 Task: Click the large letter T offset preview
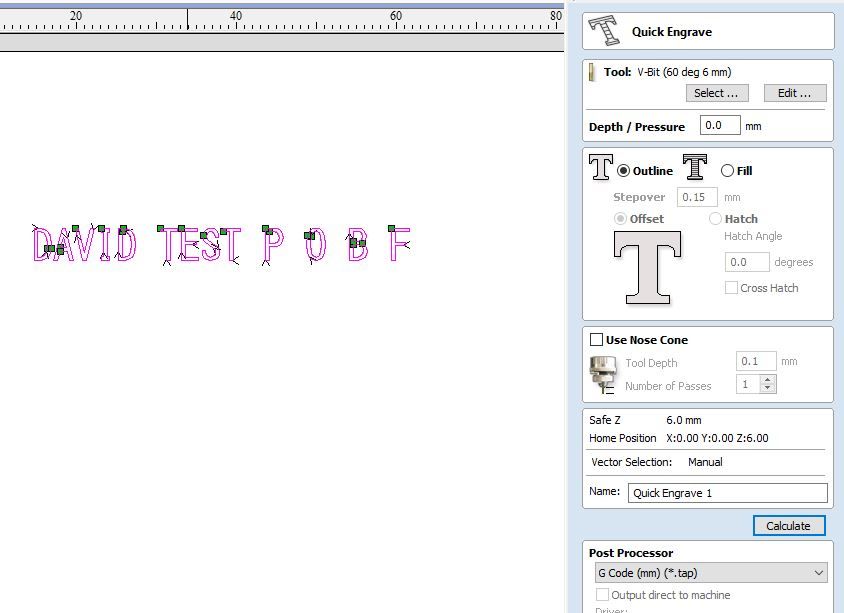point(646,267)
